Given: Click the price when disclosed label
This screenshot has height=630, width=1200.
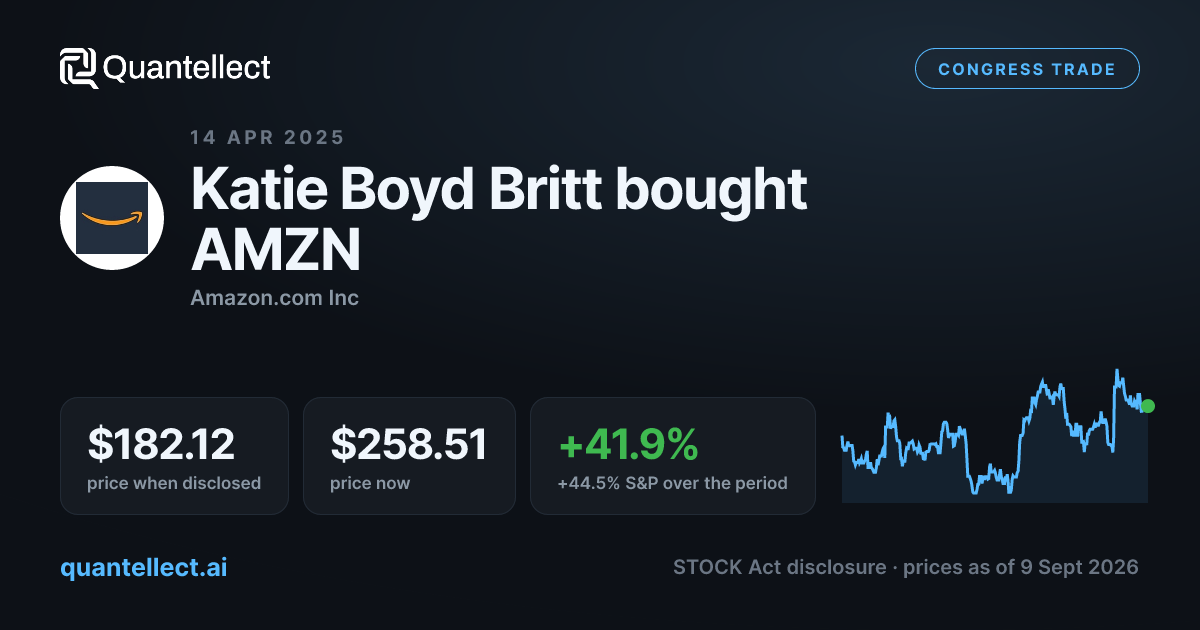Looking at the screenshot, I should [x=174, y=483].
